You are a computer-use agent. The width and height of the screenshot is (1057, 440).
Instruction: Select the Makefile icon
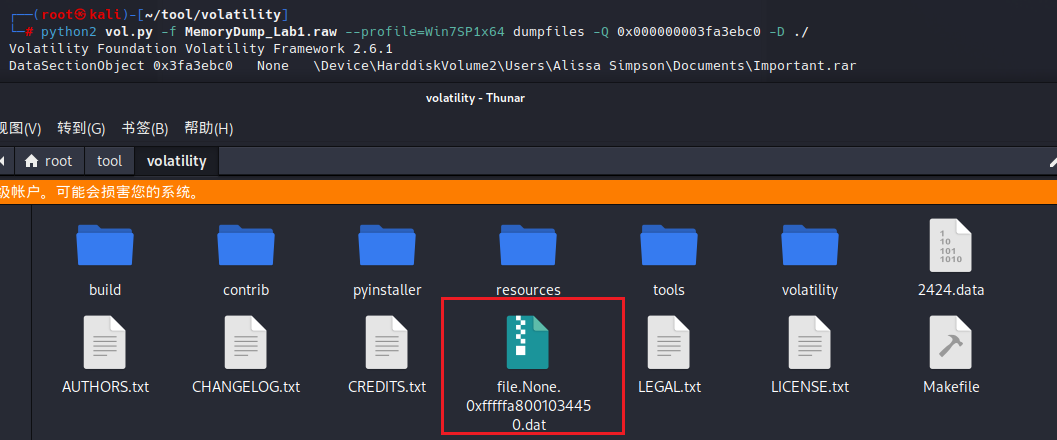[x=950, y=343]
